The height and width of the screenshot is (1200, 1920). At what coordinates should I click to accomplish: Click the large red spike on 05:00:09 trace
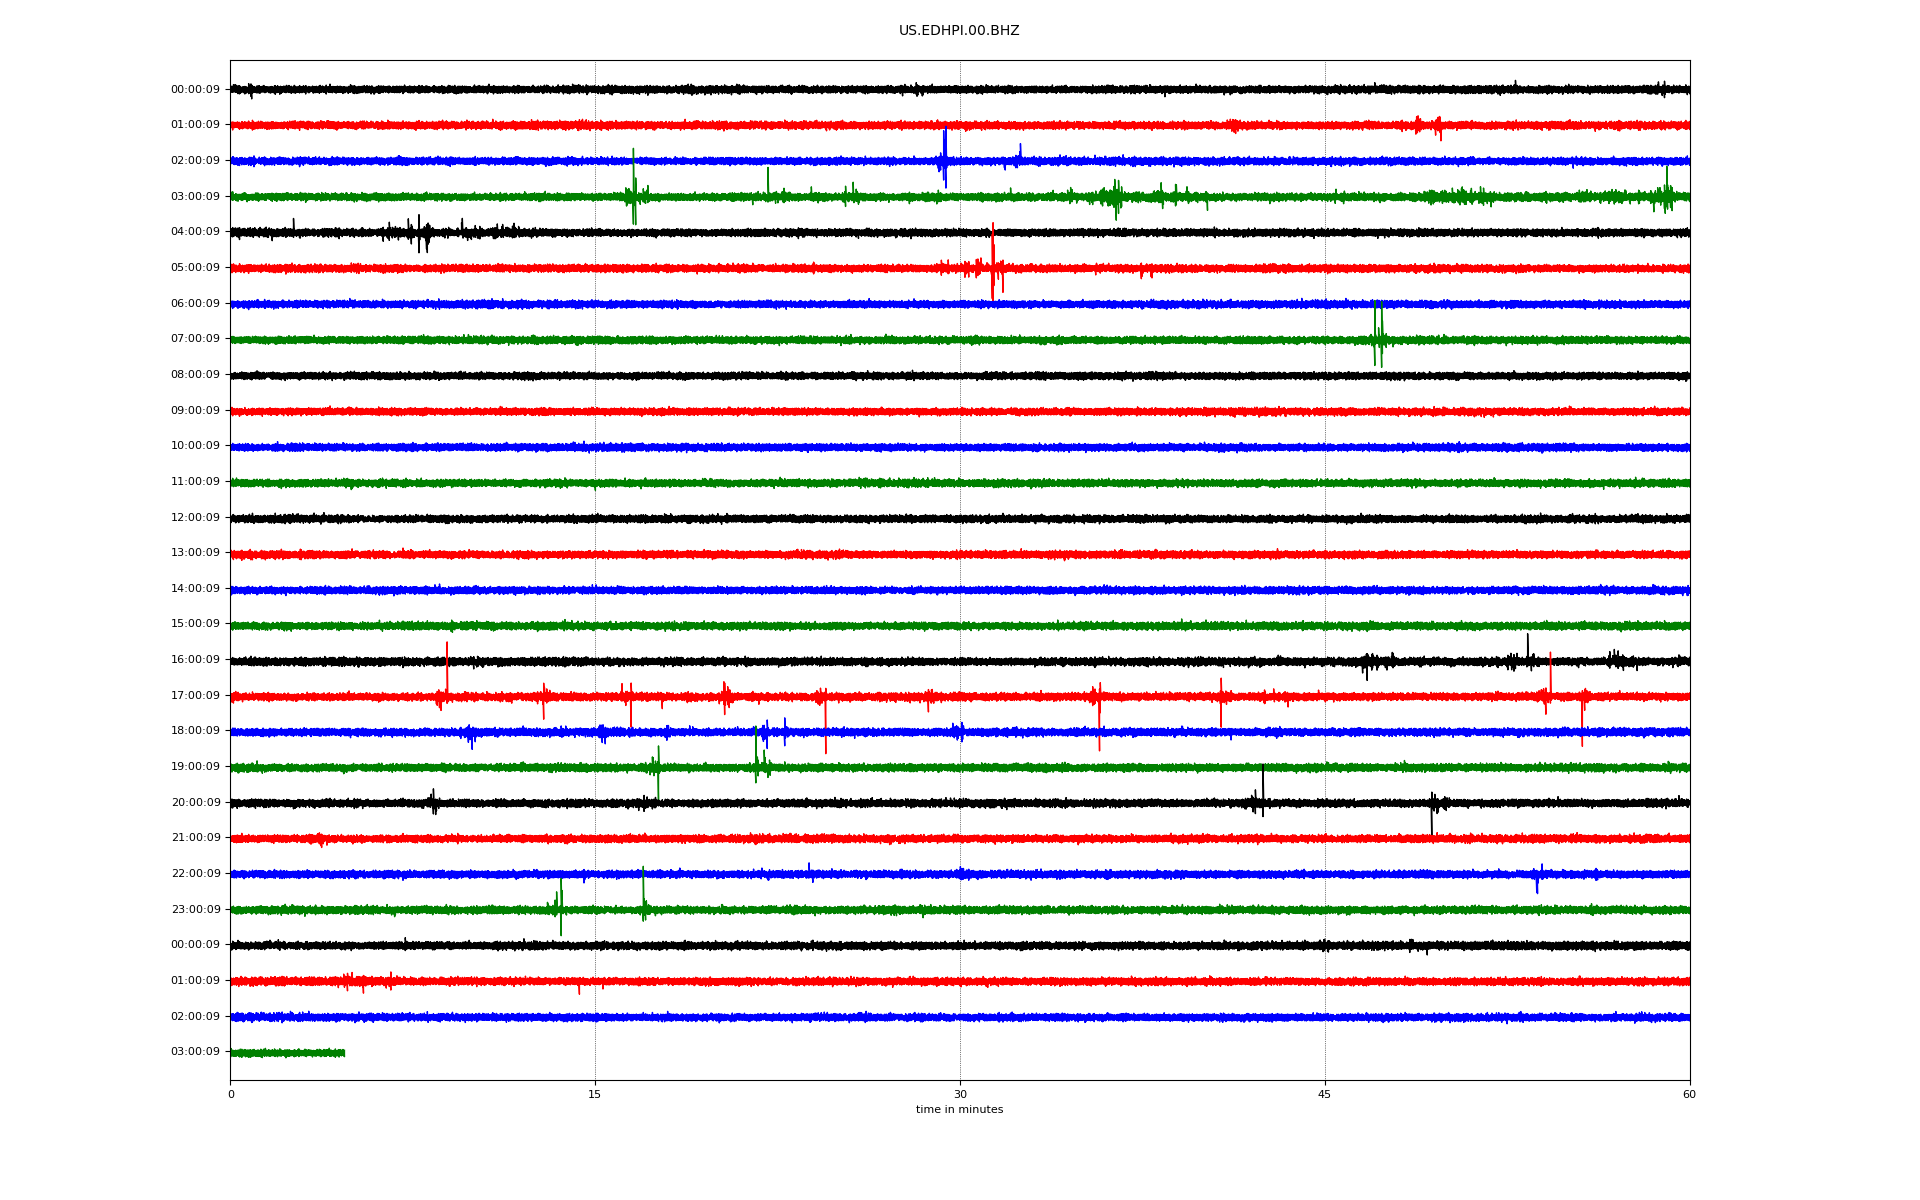(993, 262)
